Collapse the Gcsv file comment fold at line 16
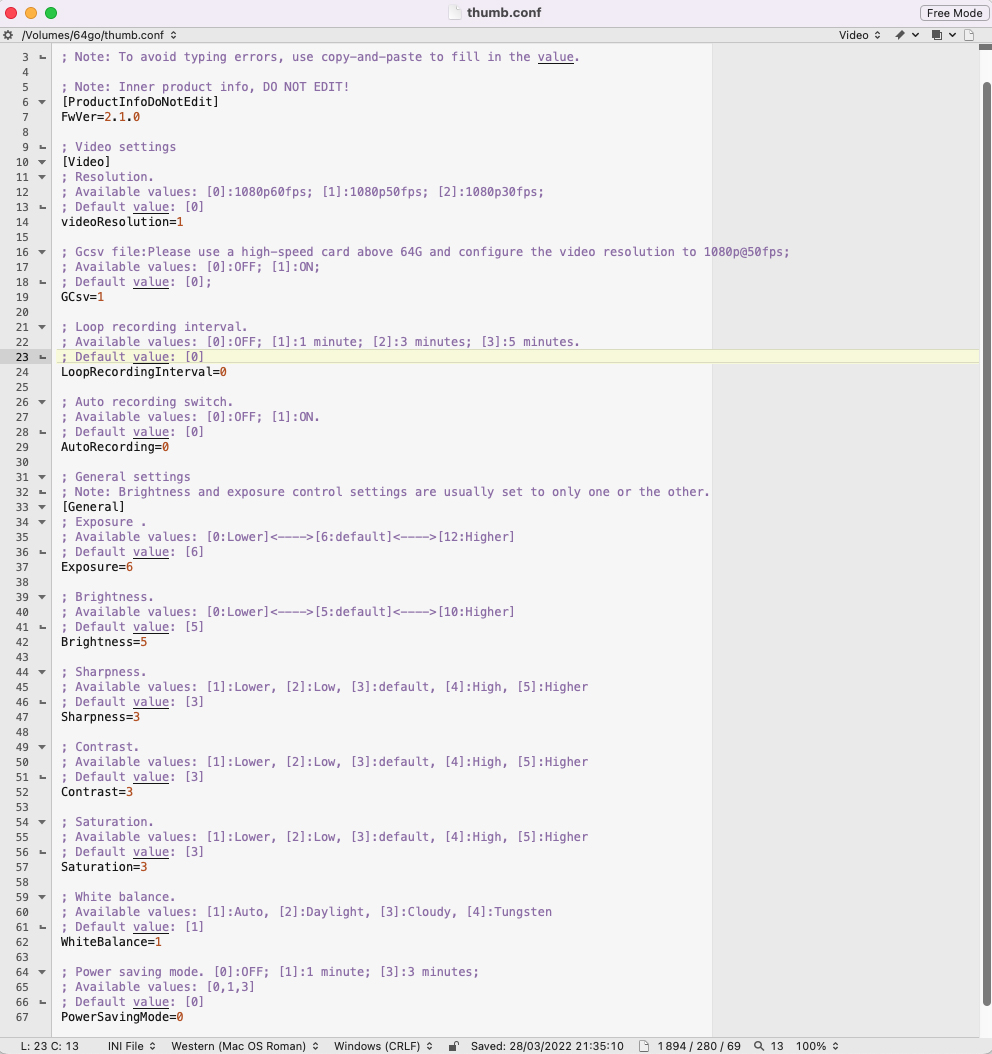The height and width of the screenshot is (1054, 992). coord(42,252)
